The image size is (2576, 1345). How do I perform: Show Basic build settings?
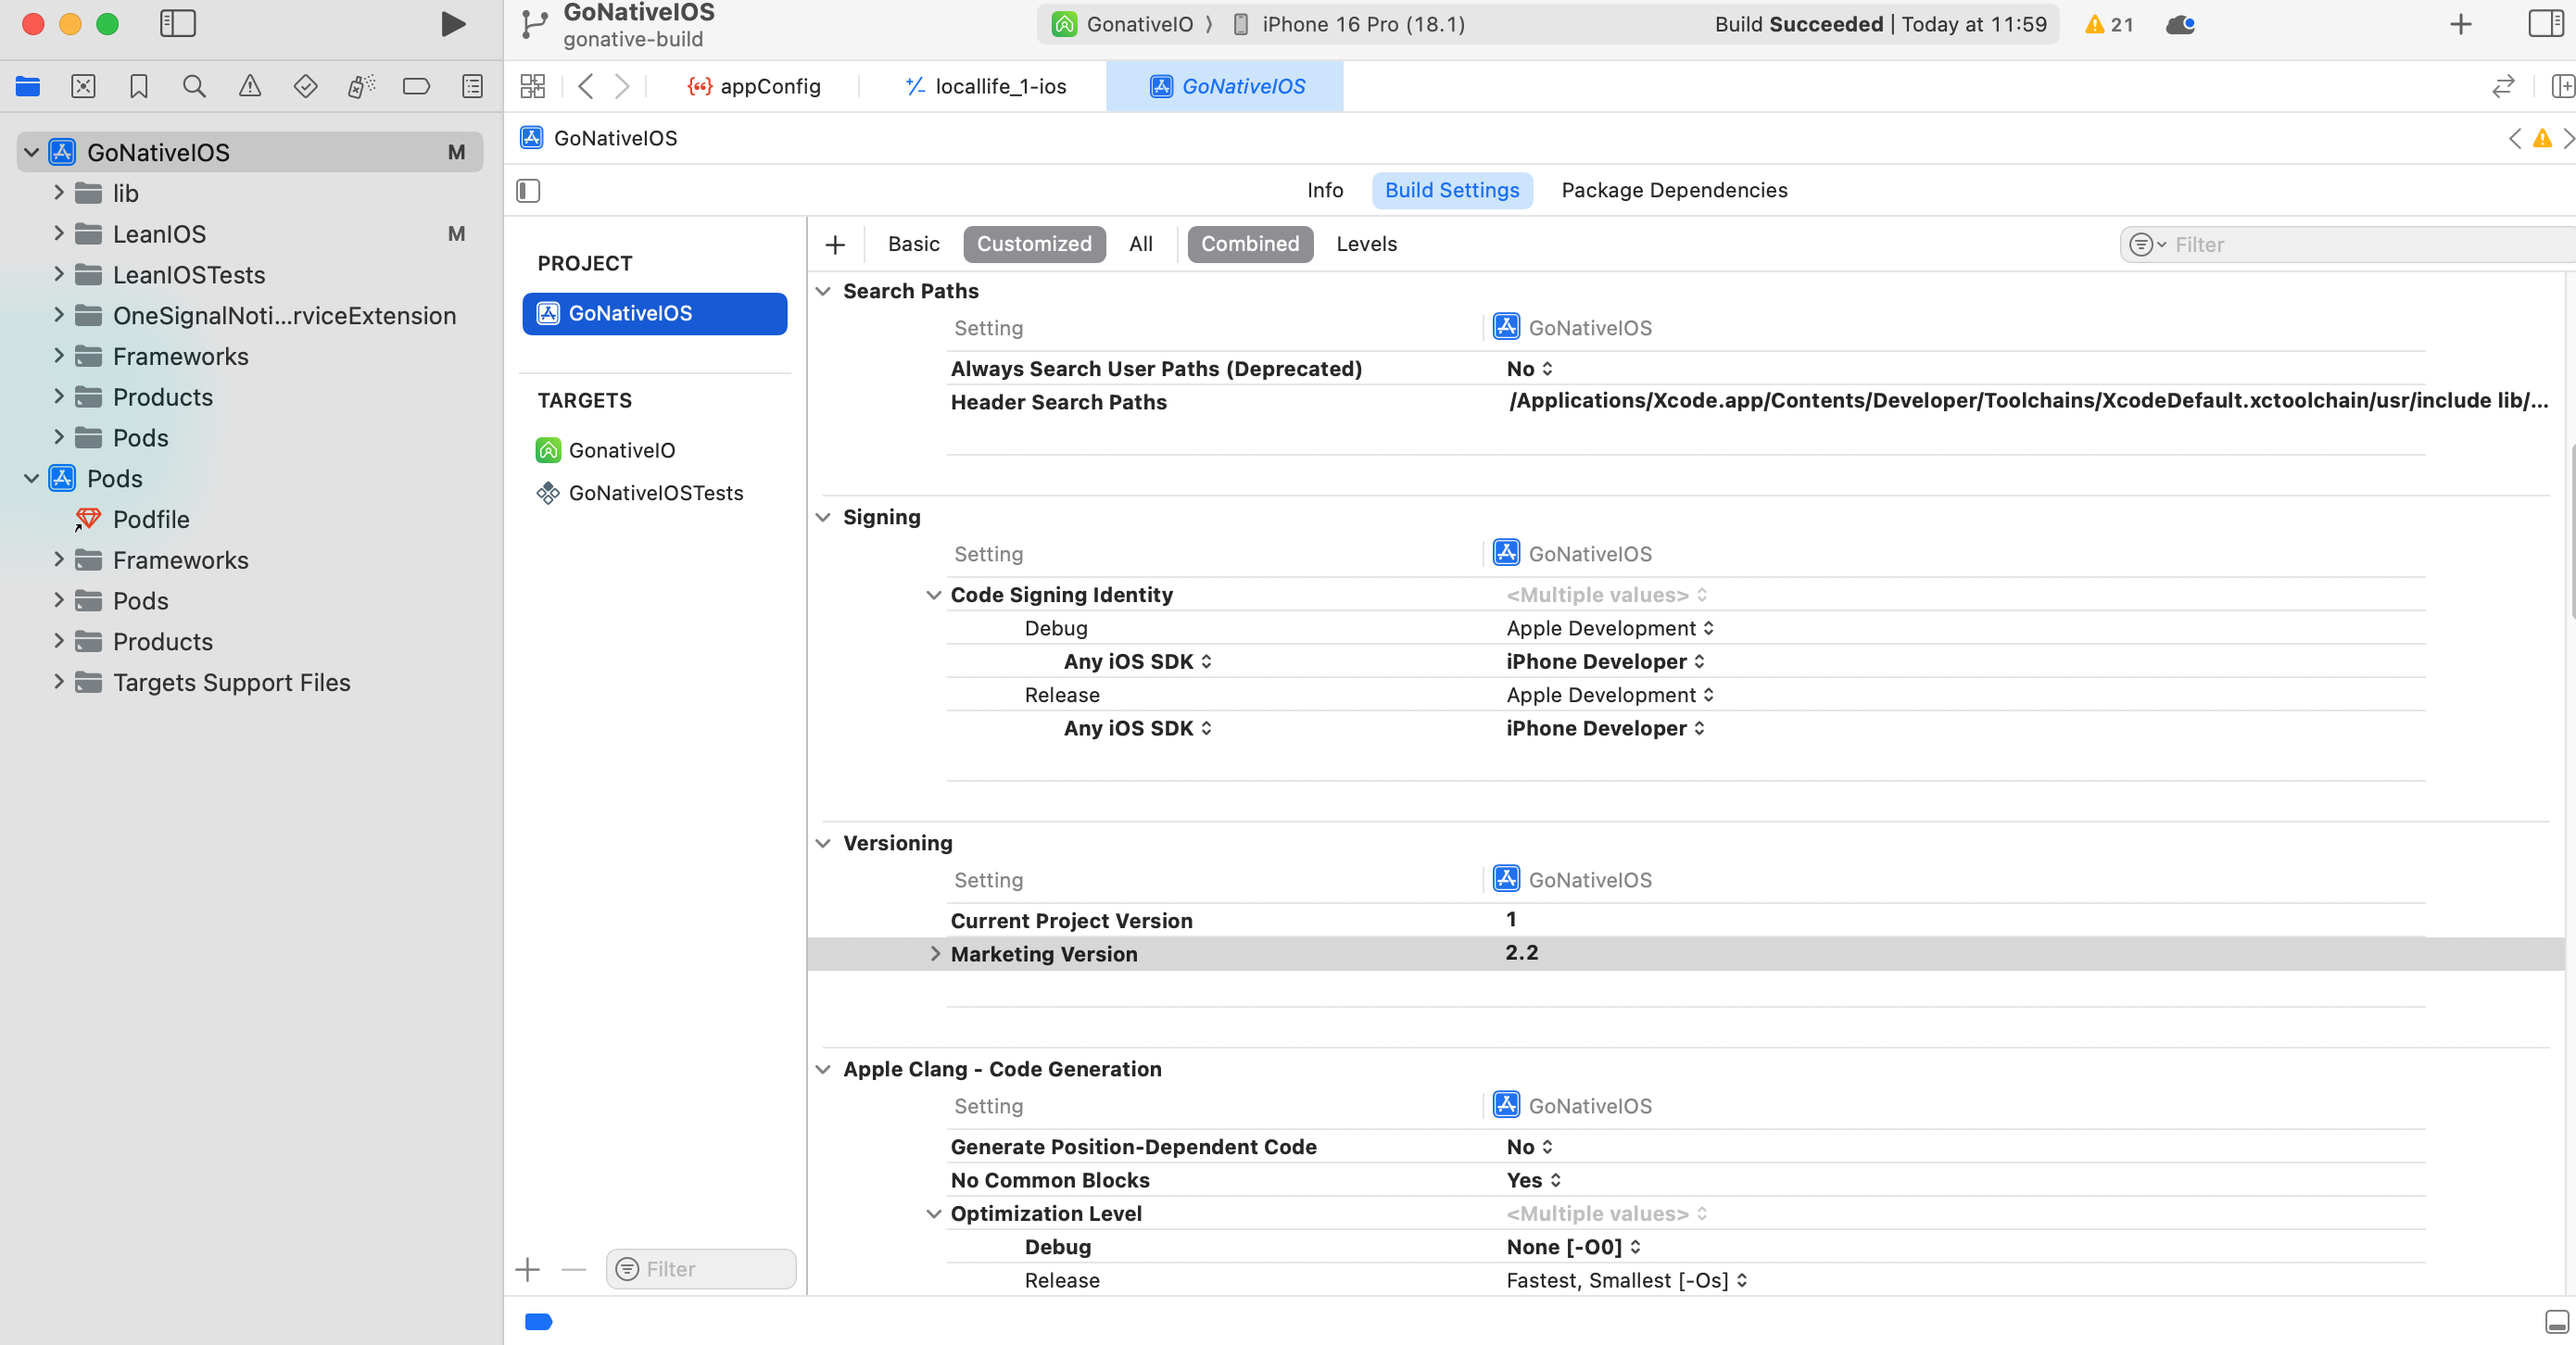click(x=913, y=245)
